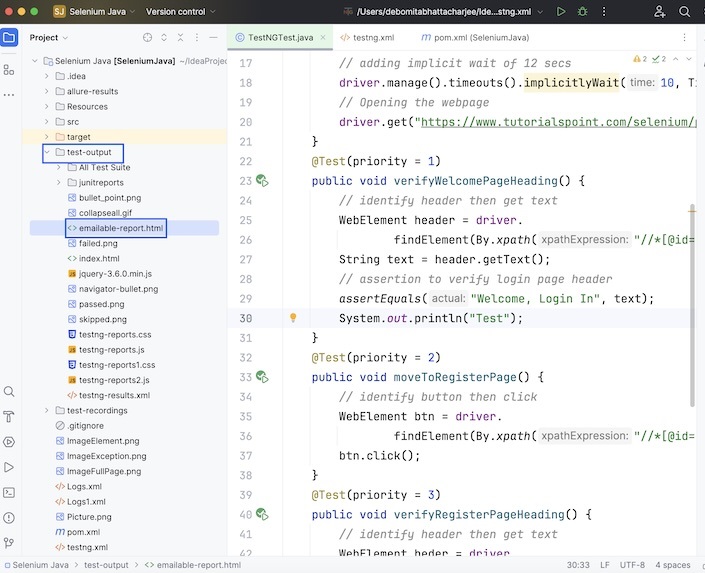This screenshot has height=573, width=705.
Task: Collapse the test-output folder
Action: click(46, 152)
